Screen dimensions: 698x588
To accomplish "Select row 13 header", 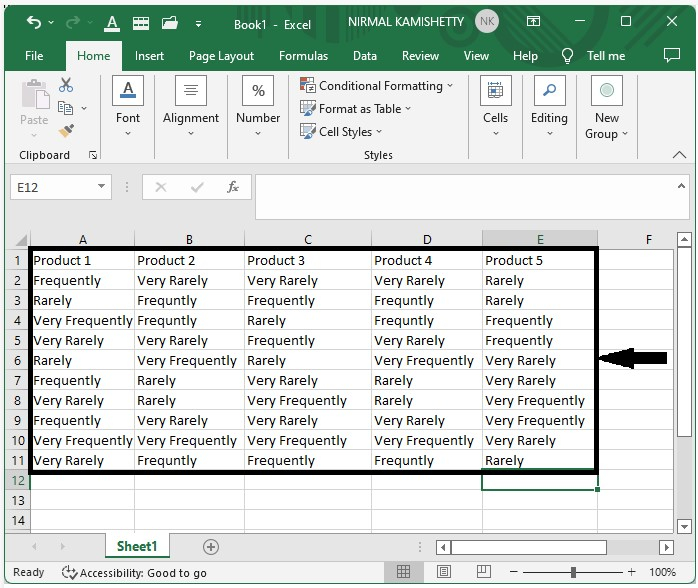I will [x=18, y=500].
